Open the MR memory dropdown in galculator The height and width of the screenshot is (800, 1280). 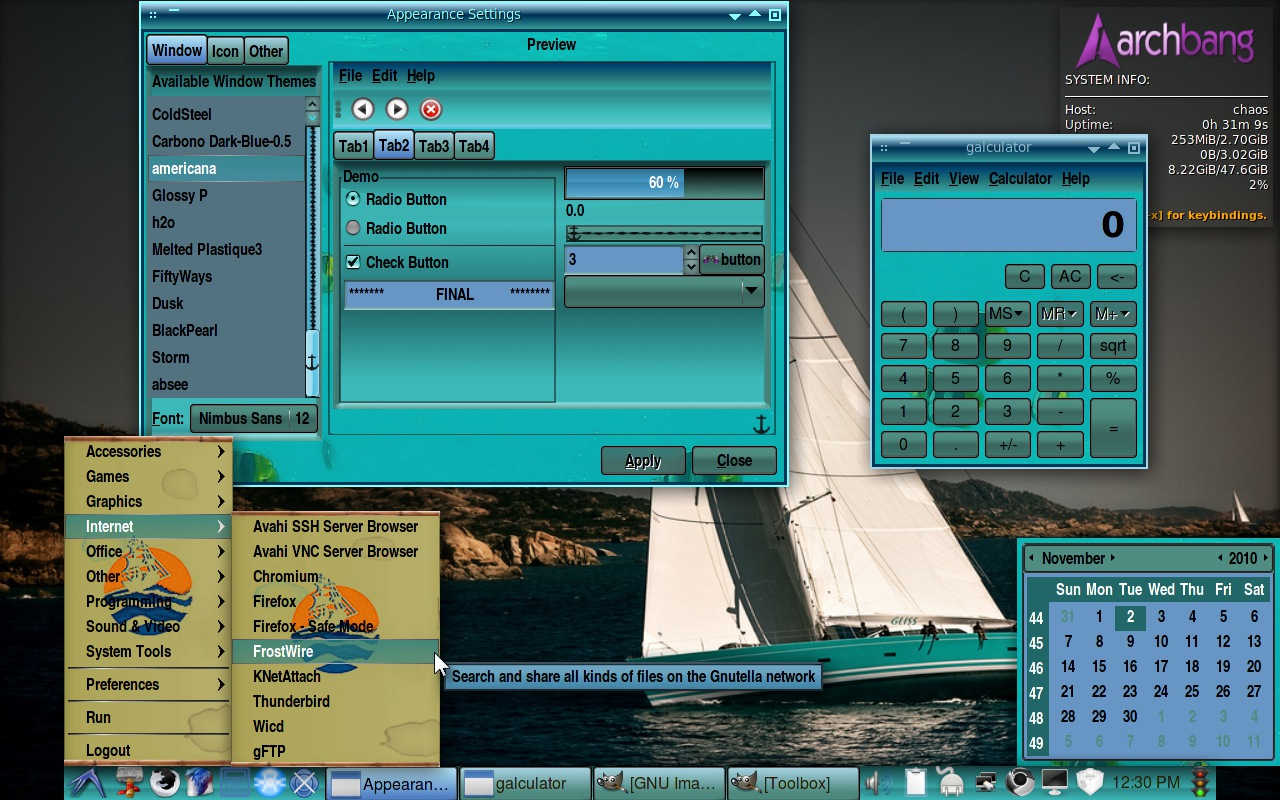(1060, 314)
